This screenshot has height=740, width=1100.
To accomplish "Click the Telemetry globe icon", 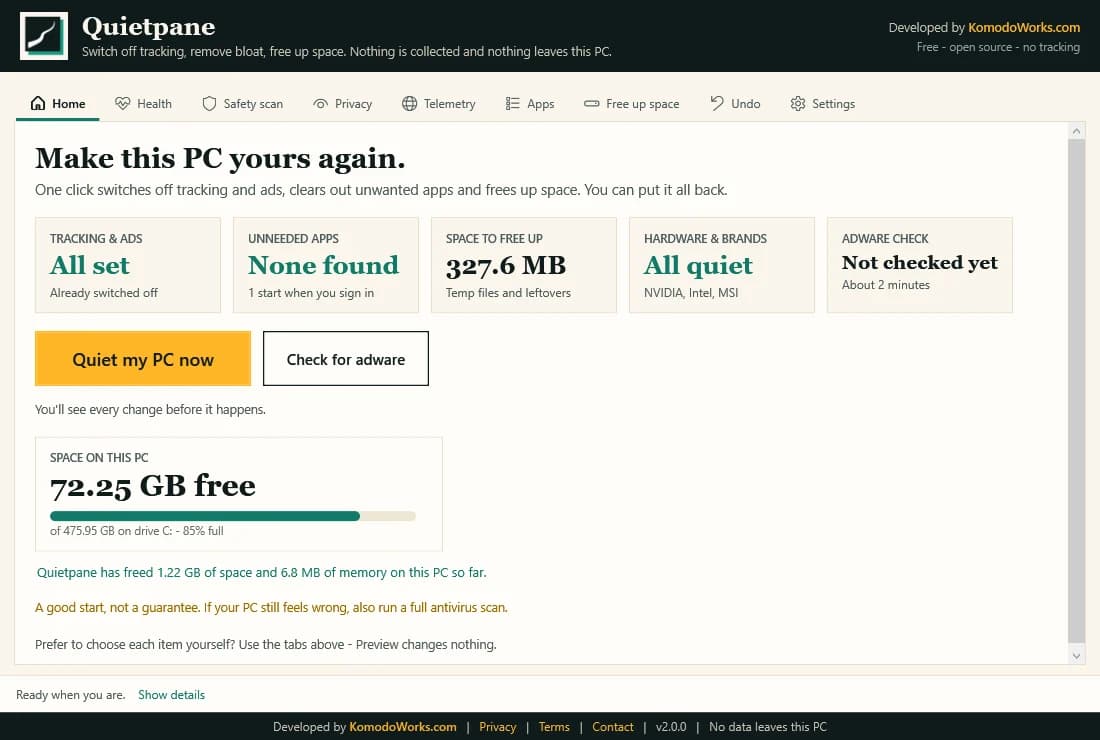I will tap(410, 104).
